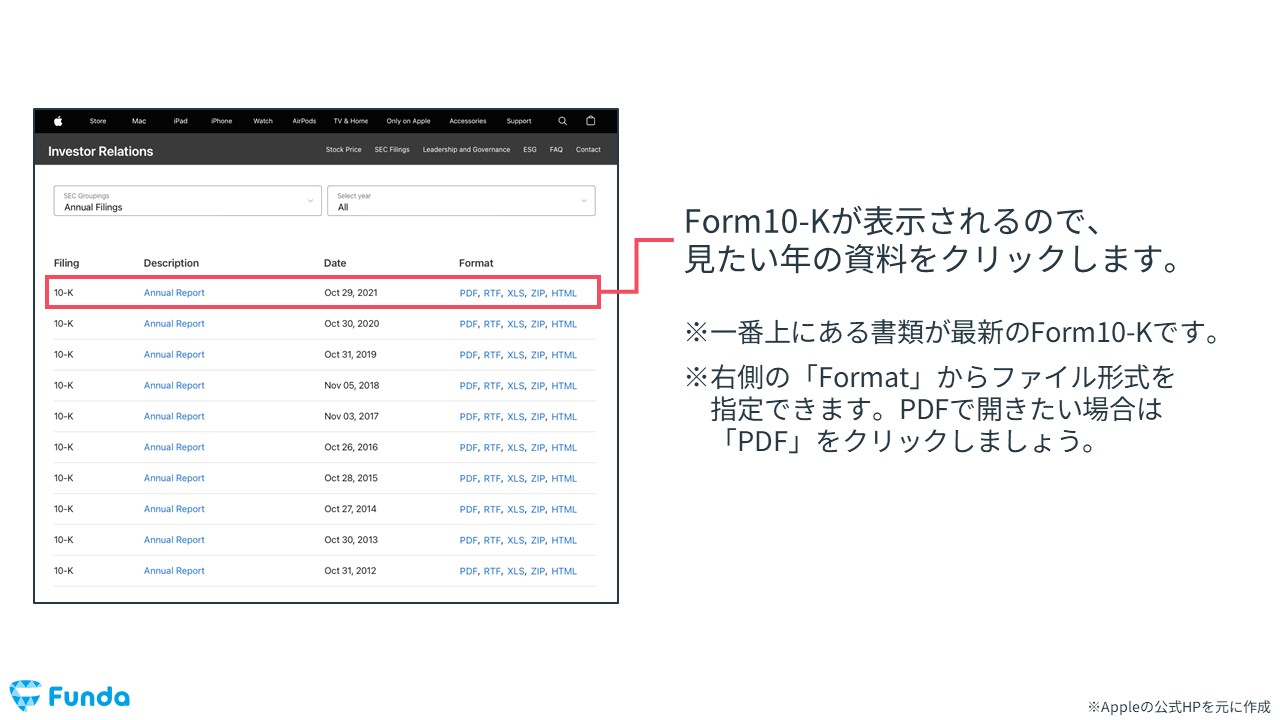Open HTML for Oct 29, 2021 filing

564,293
